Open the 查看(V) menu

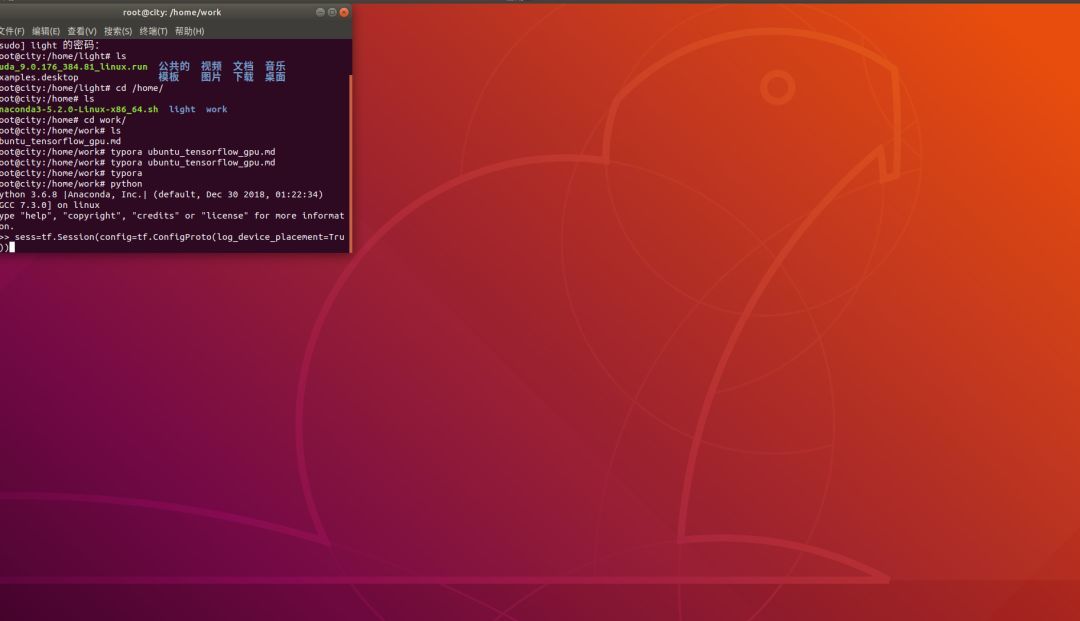[82, 31]
